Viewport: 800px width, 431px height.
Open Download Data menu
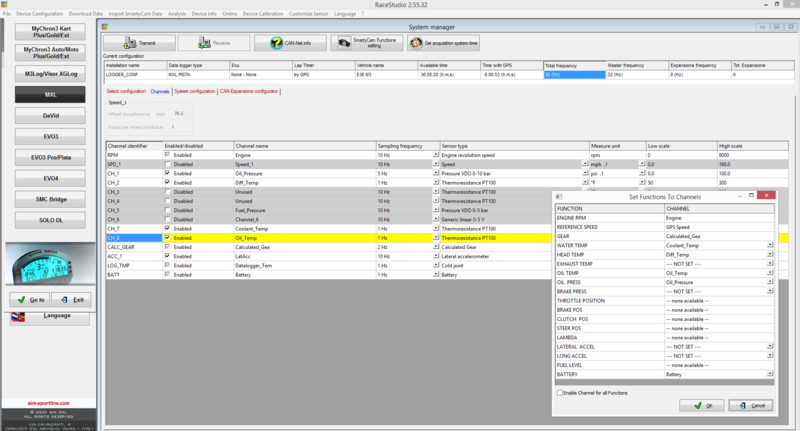coord(86,14)
